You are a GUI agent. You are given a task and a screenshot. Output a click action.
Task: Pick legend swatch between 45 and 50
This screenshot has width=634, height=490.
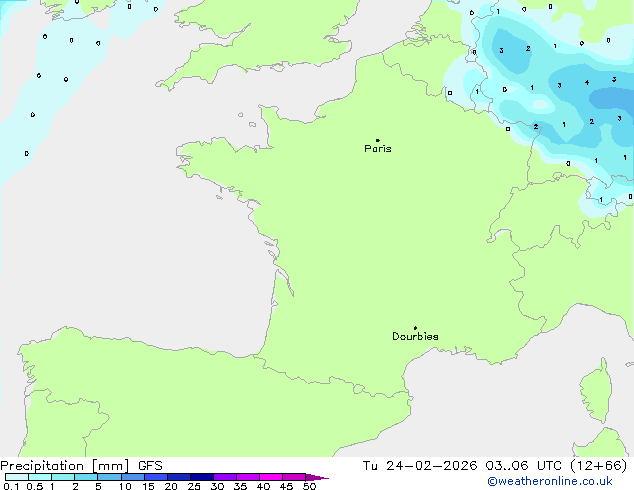[x=294, y=477]
